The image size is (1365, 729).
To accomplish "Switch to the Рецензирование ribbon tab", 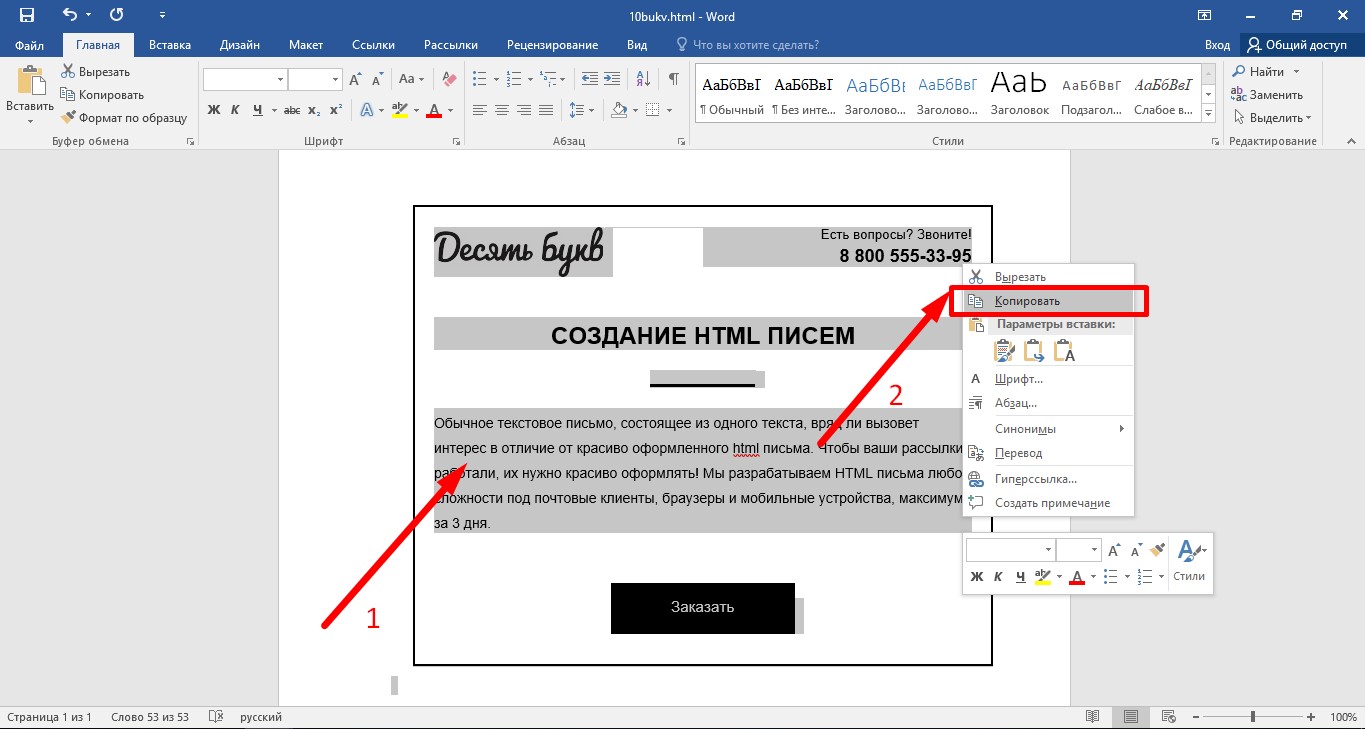I will coord(552,45).
